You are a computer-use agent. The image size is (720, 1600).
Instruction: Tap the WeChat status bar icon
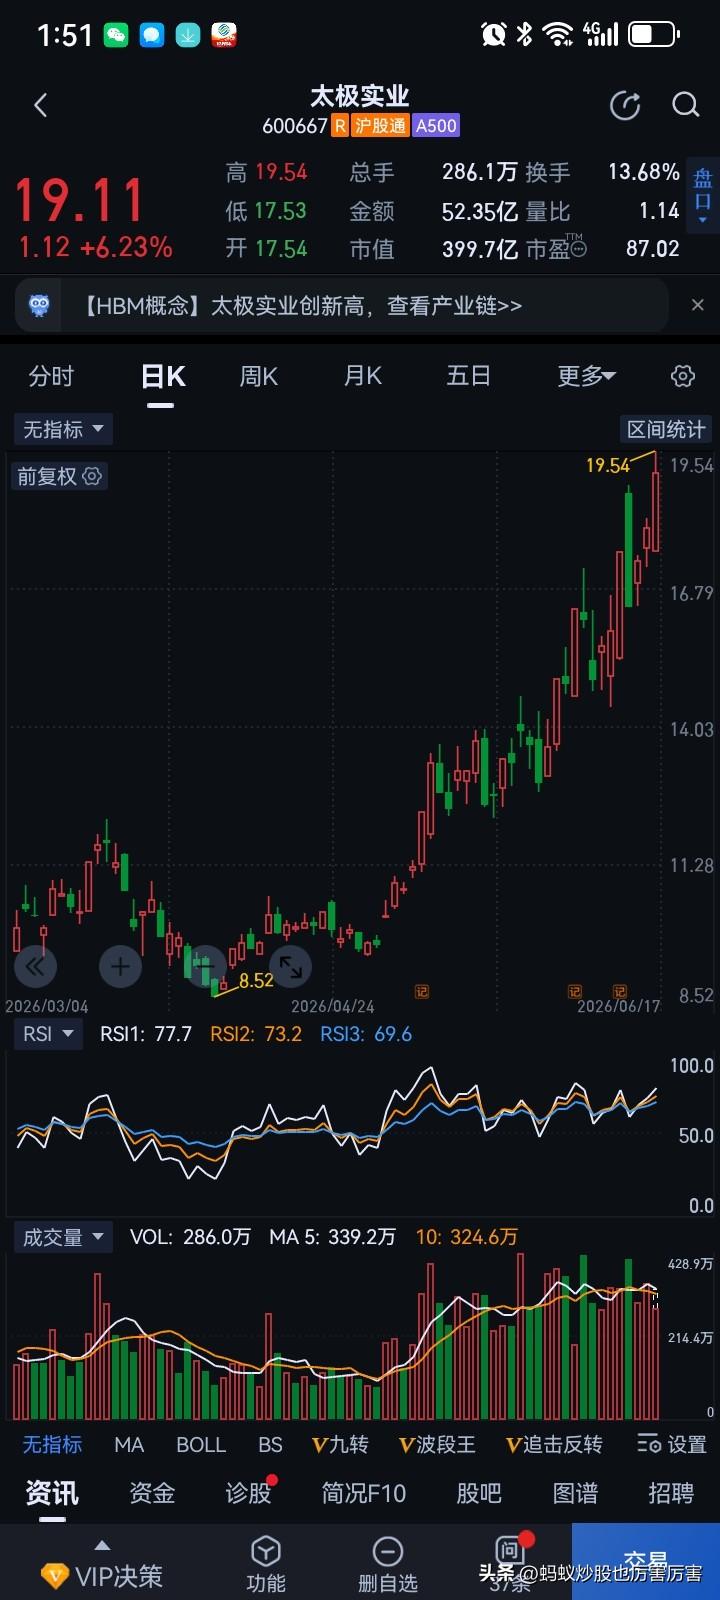(x=116, y=36)
